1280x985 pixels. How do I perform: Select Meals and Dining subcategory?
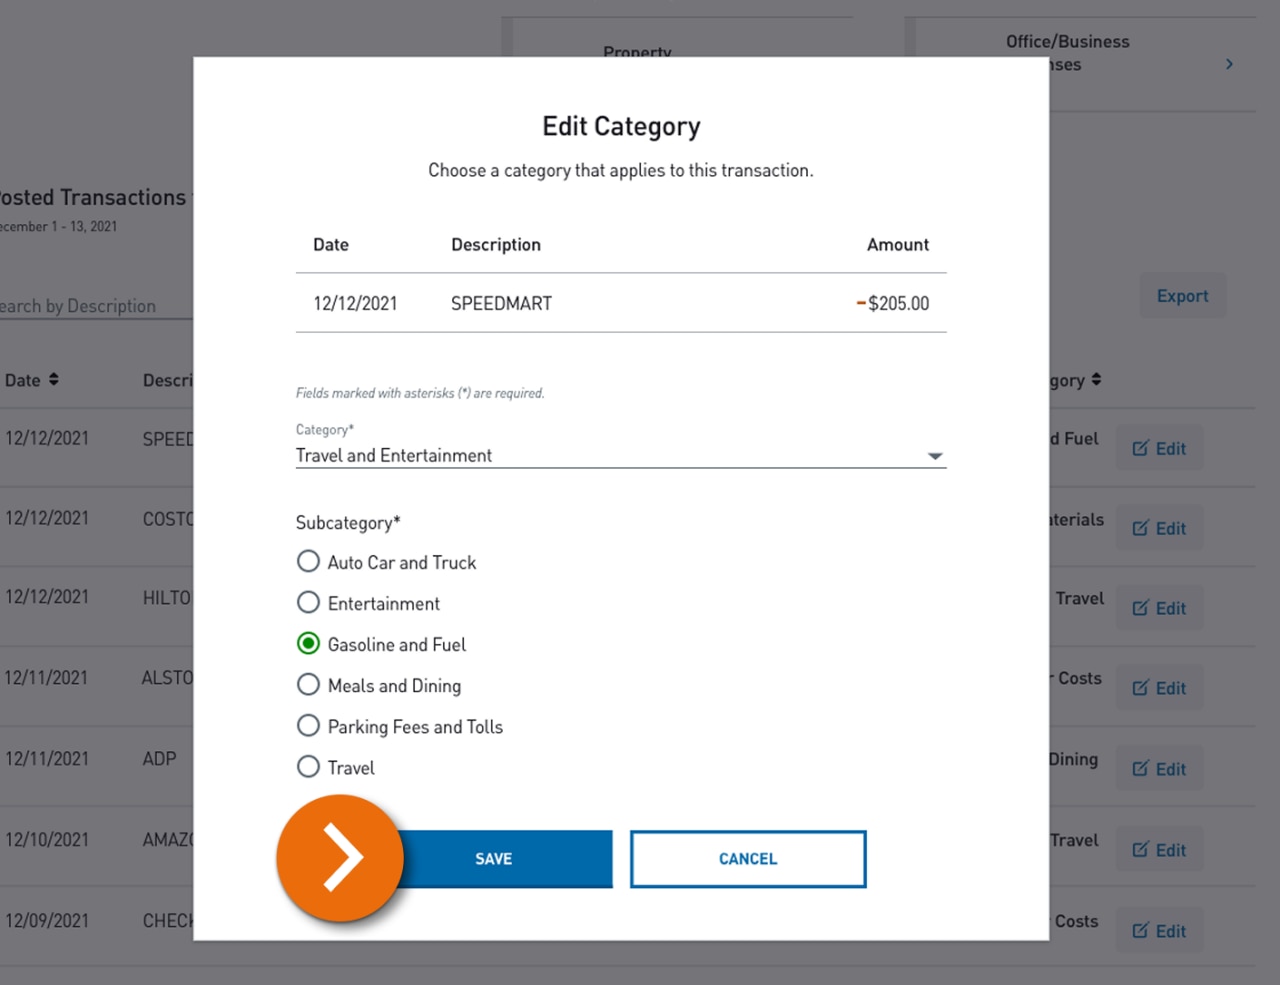(x=308, y=684)
